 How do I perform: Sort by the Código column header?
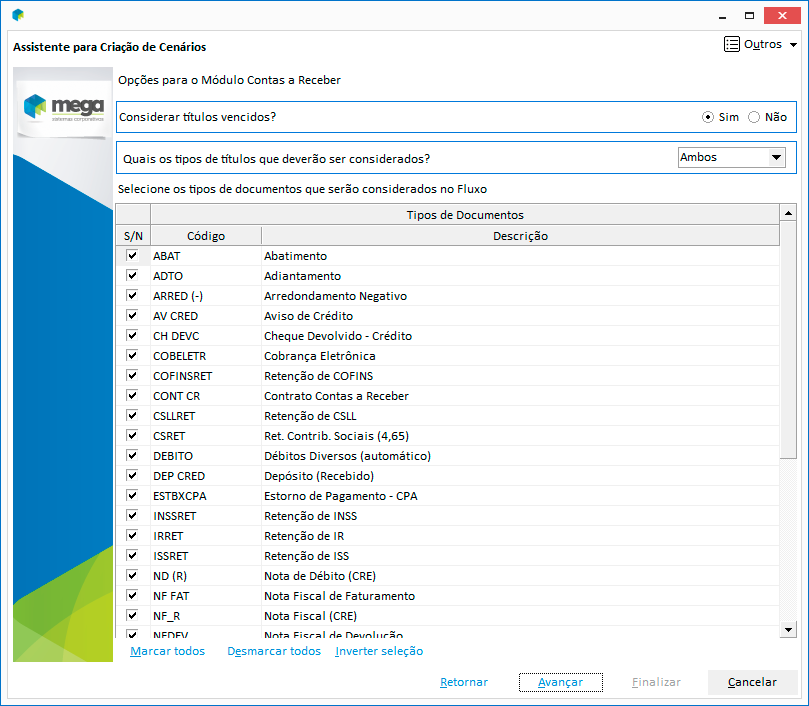[205, 236]
